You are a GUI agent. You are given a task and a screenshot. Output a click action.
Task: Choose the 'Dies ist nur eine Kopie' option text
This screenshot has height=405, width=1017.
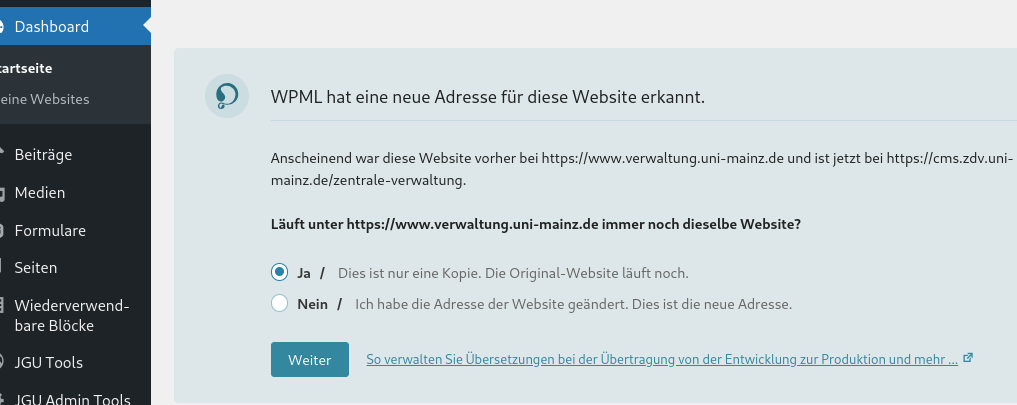pyautogui.click(x=513, y=273)
